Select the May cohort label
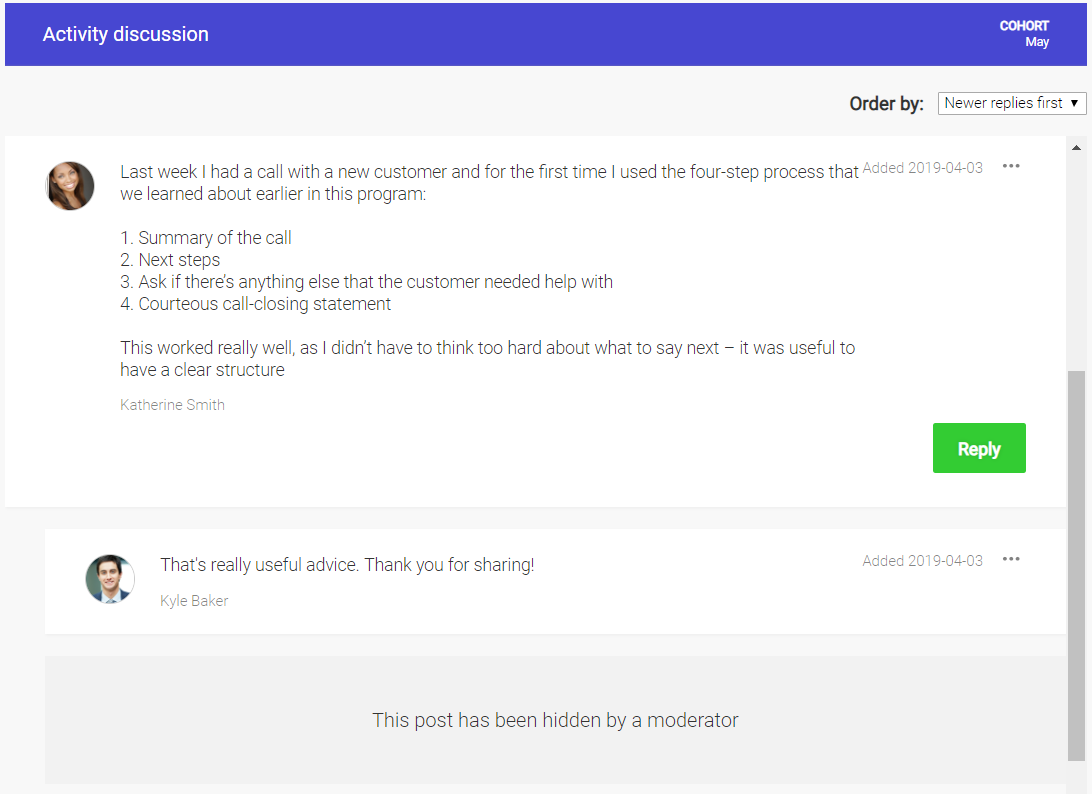This screenshot has height=794, width=1092. pos(1037,41)
